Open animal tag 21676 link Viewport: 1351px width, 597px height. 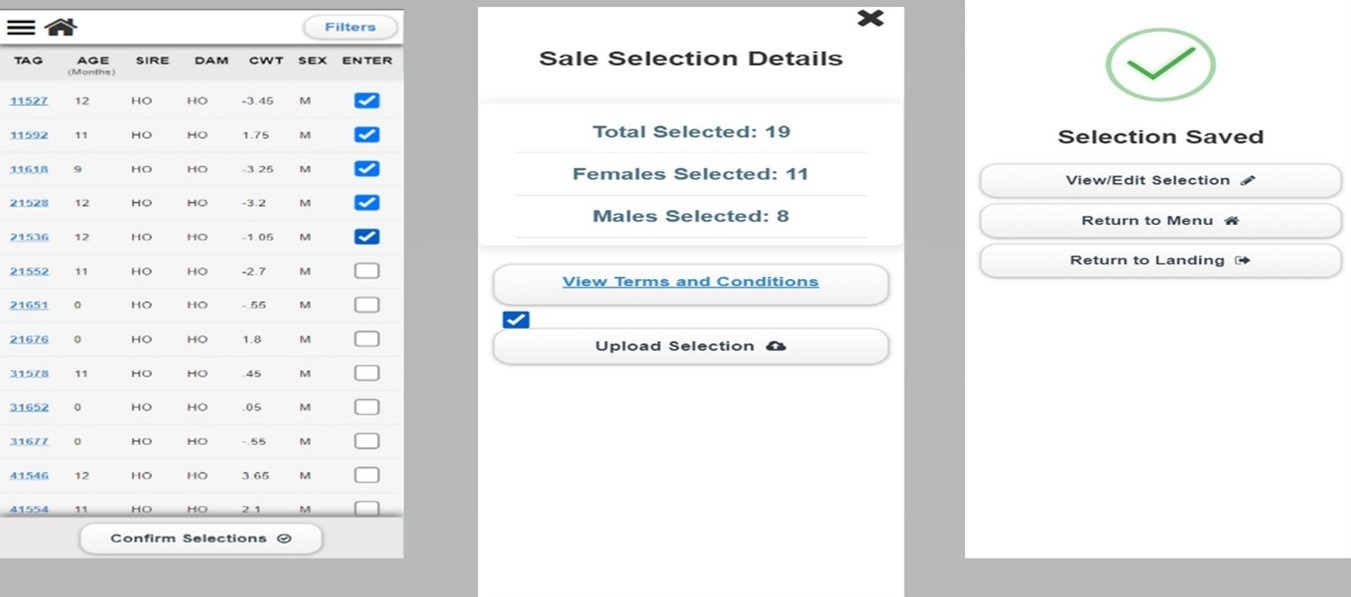[x=29, y=339]
